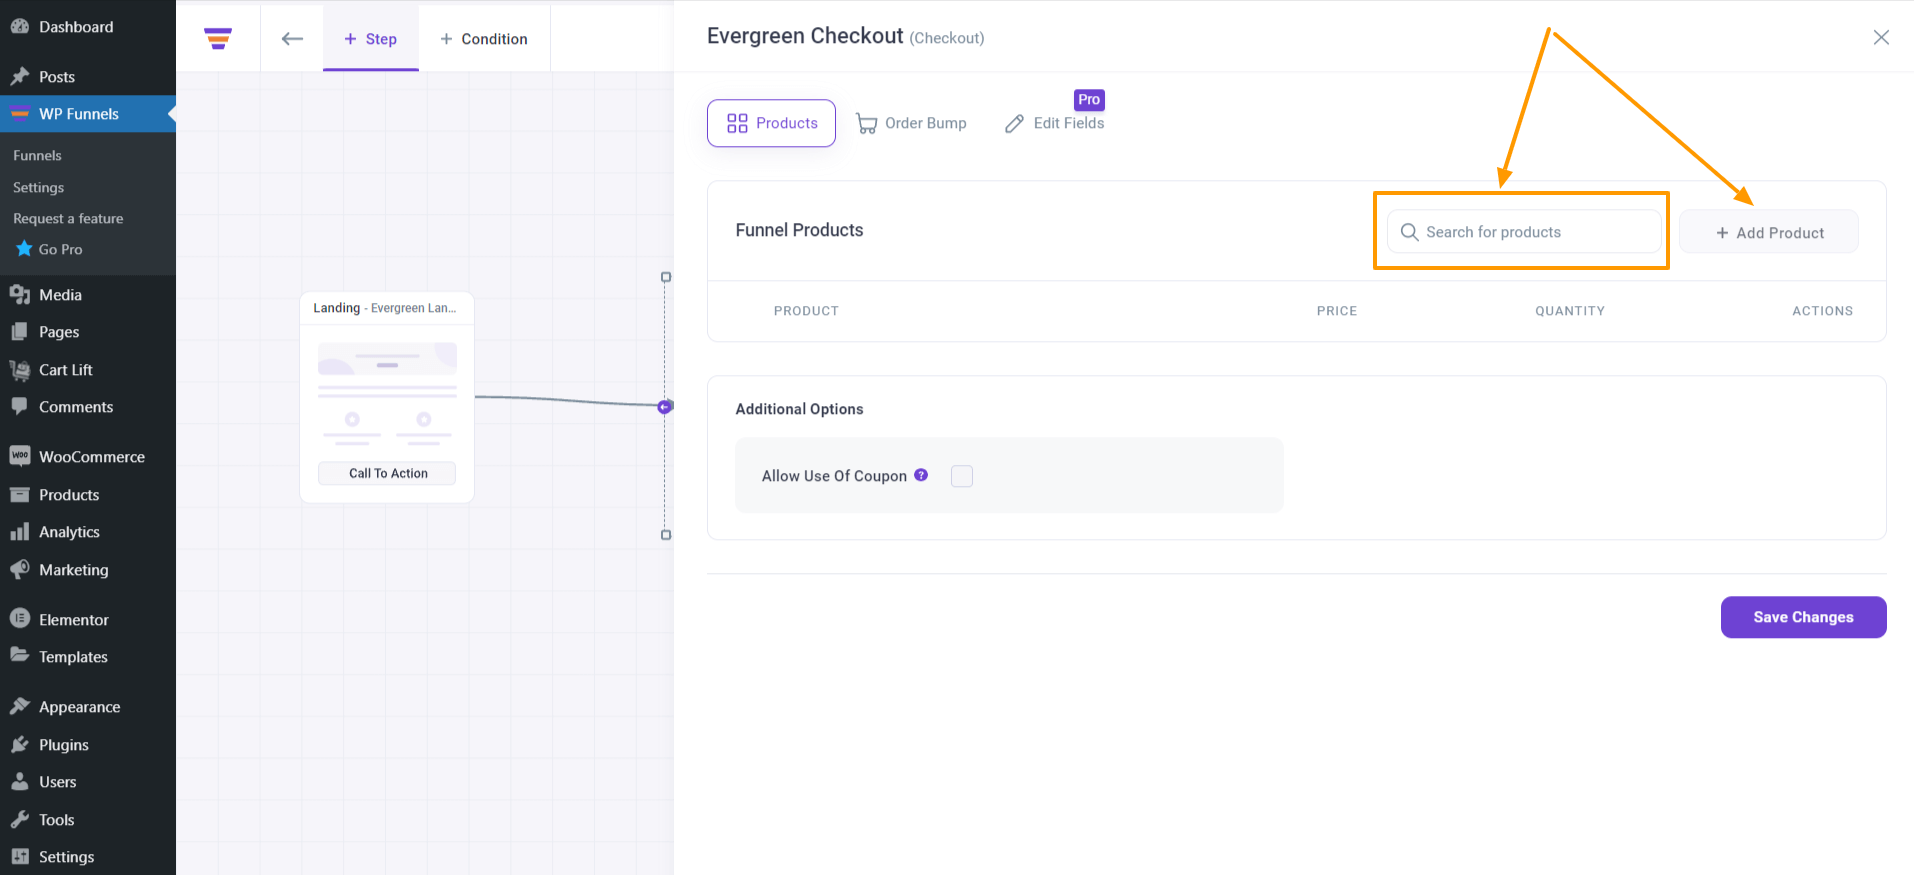Click the Edit Fields pencil icon
Viewport: 1914px width, 875px height.
coord(1015,123)
